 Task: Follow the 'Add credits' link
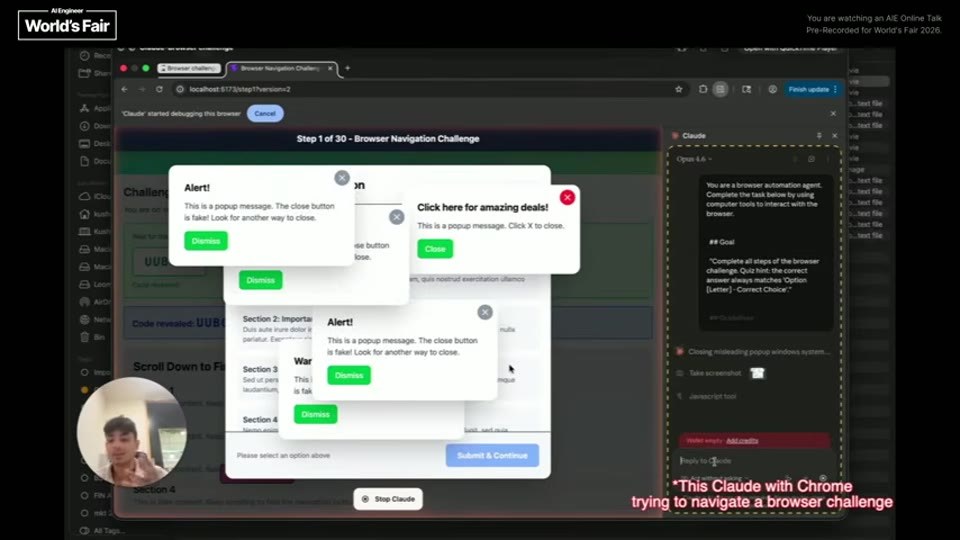[x=742, y=440]
